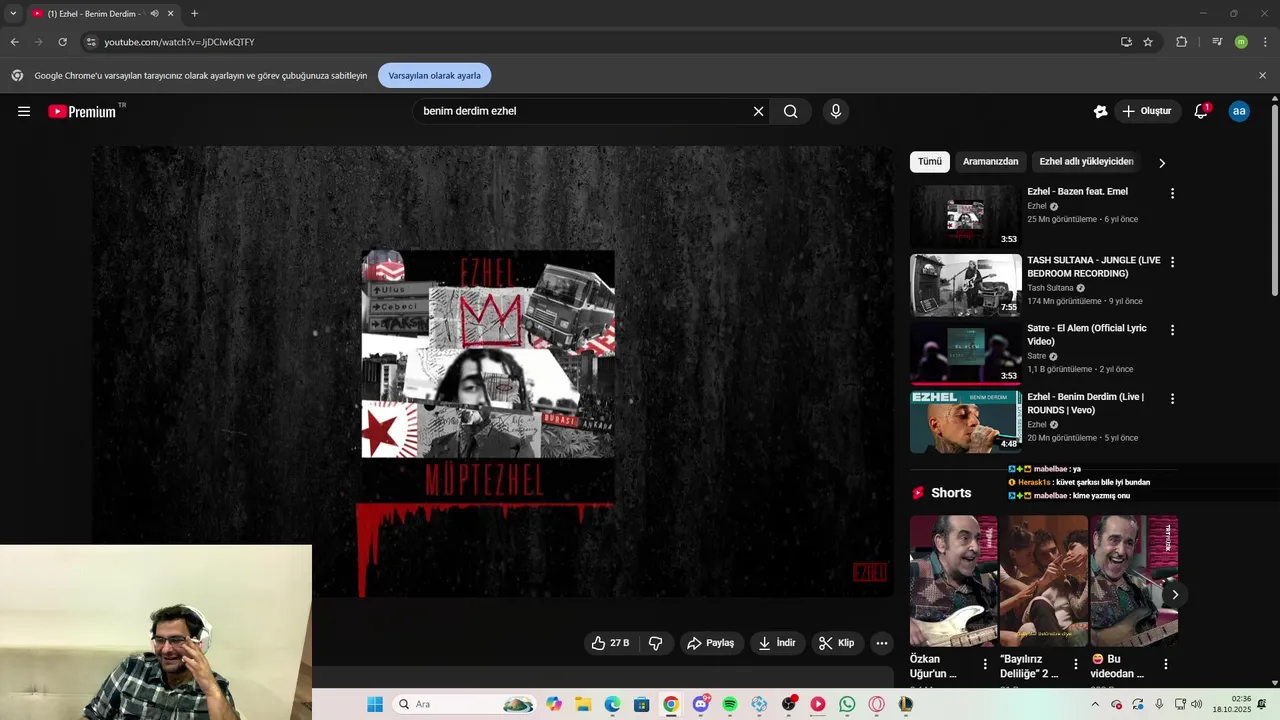The height and width of the screenshot is (720, 1280).
Task: Create a clip with Klip button
Action: (837, 643)
